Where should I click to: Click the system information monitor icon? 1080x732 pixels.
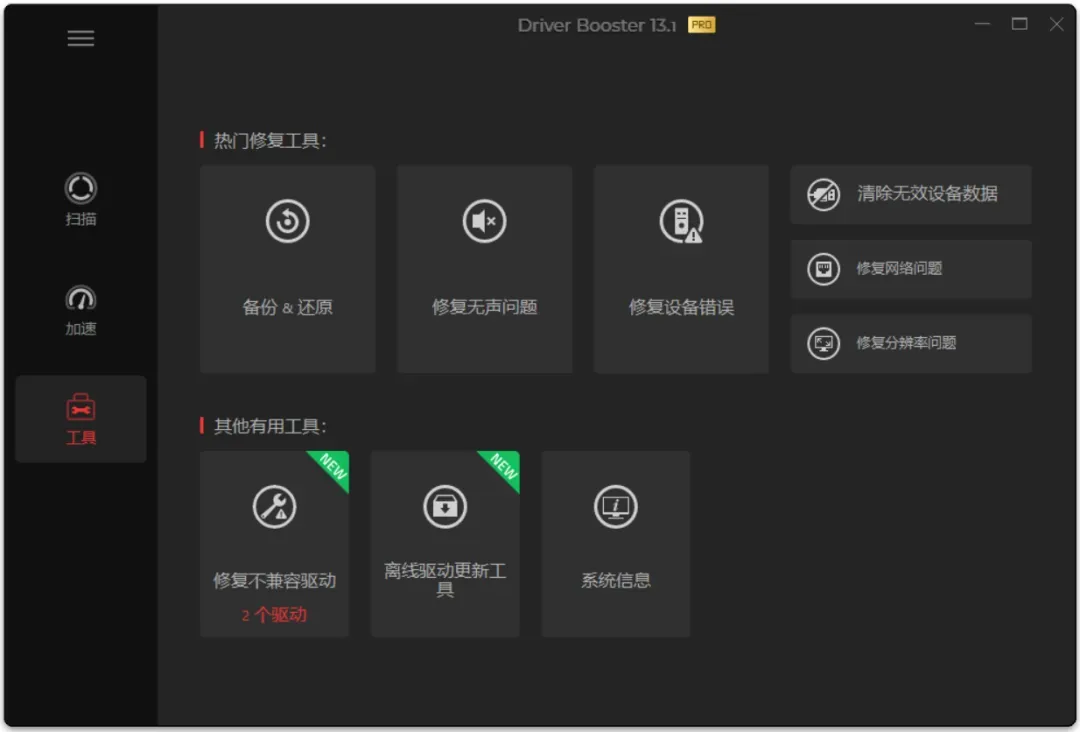point(616,507)
